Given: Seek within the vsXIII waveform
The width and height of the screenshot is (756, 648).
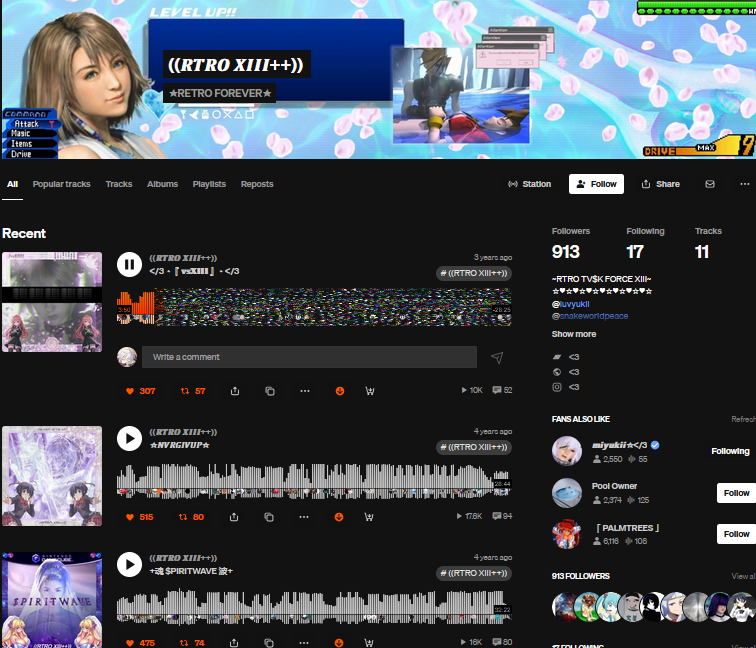Looking at the screenshot, I should pos(314,307).
